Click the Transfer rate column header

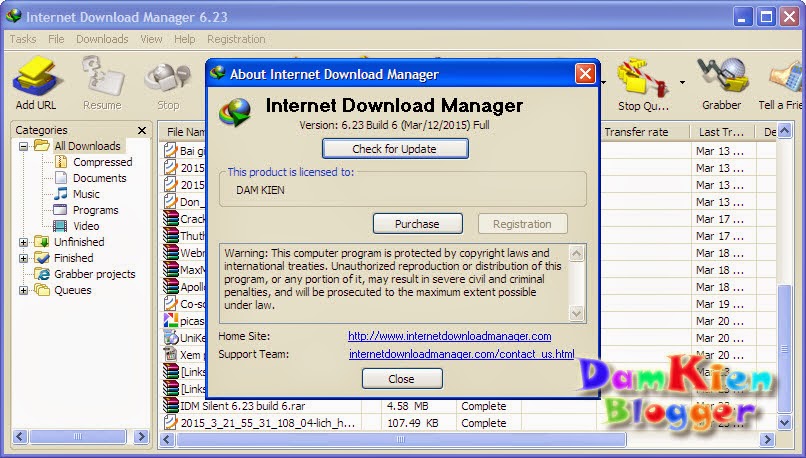coord(644,132)
